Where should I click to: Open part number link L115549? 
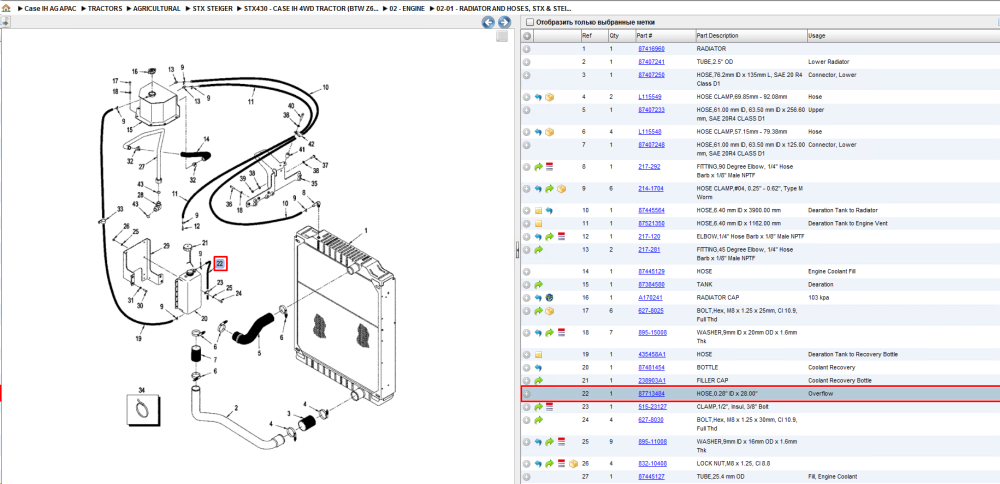click(x=649, y=97)
